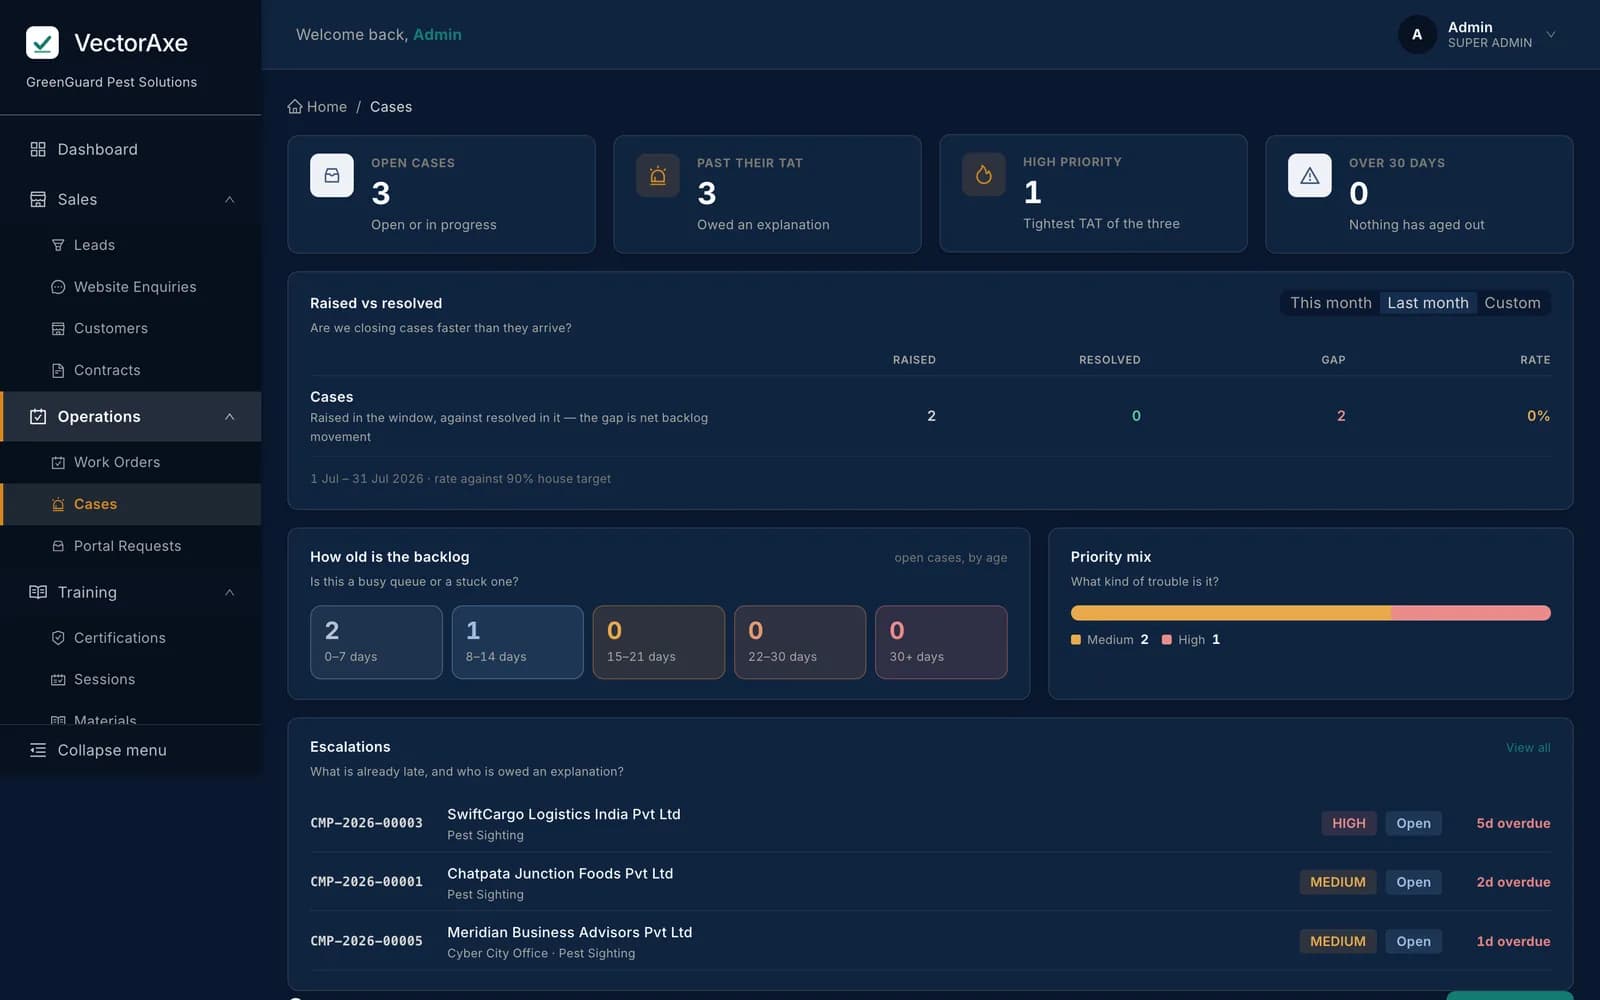Click the Past Their TAT alarm icon
1600x1000 pixels.
point(658,175)
